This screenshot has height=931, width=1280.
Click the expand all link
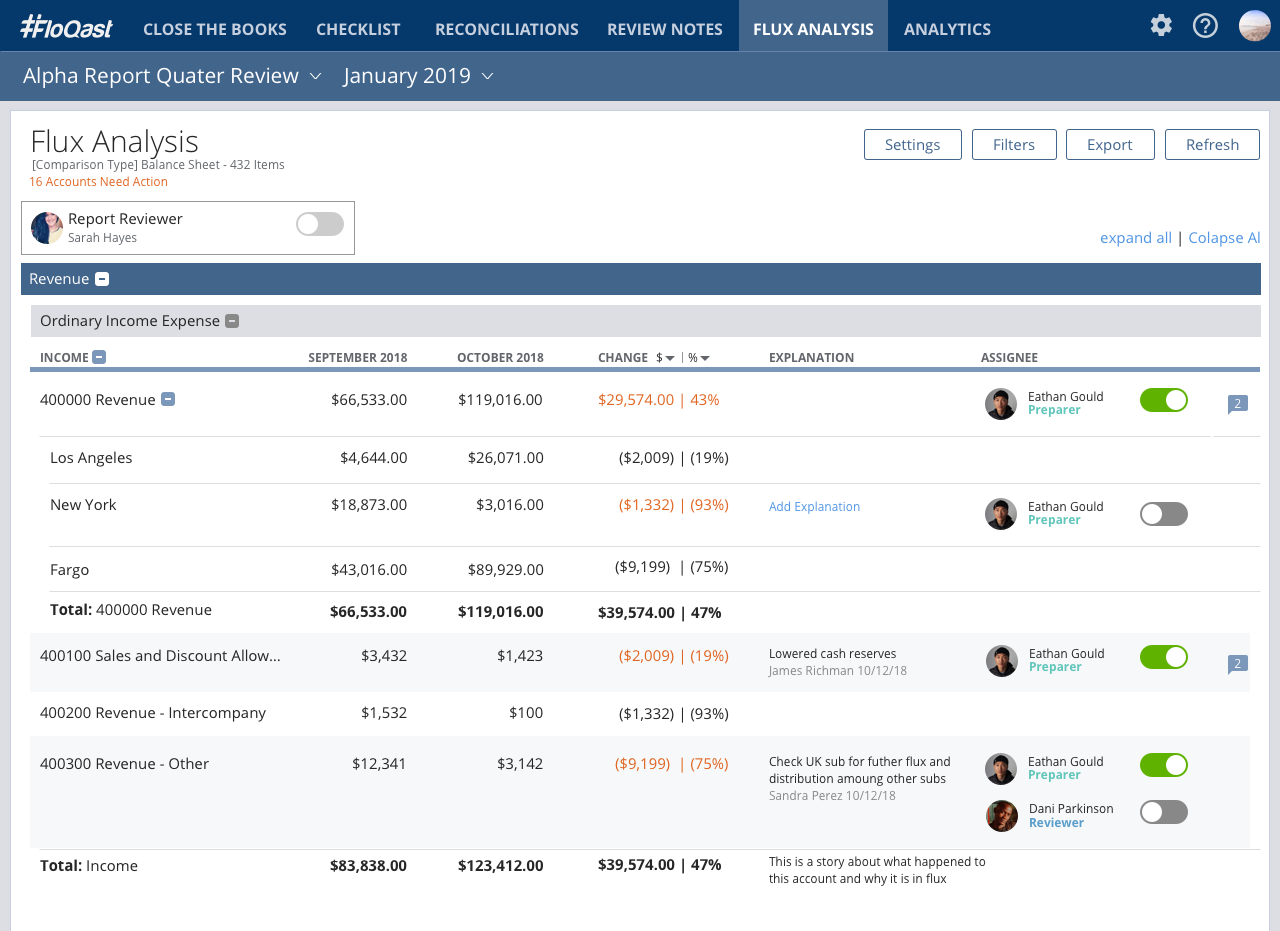pos(1136,238)
